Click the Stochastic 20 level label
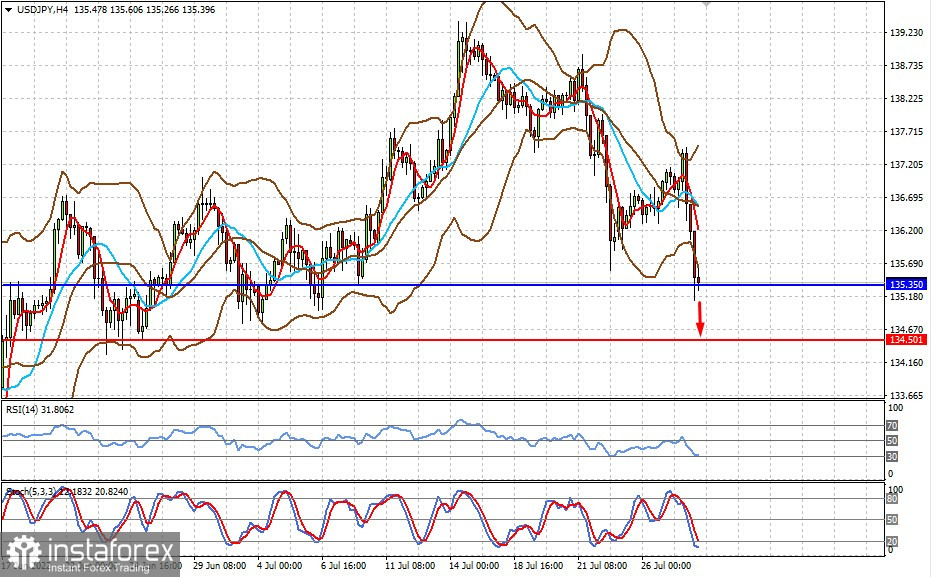The width and height of the screenshot is (931, 577). pyautogui.click(x=892, y=541)
